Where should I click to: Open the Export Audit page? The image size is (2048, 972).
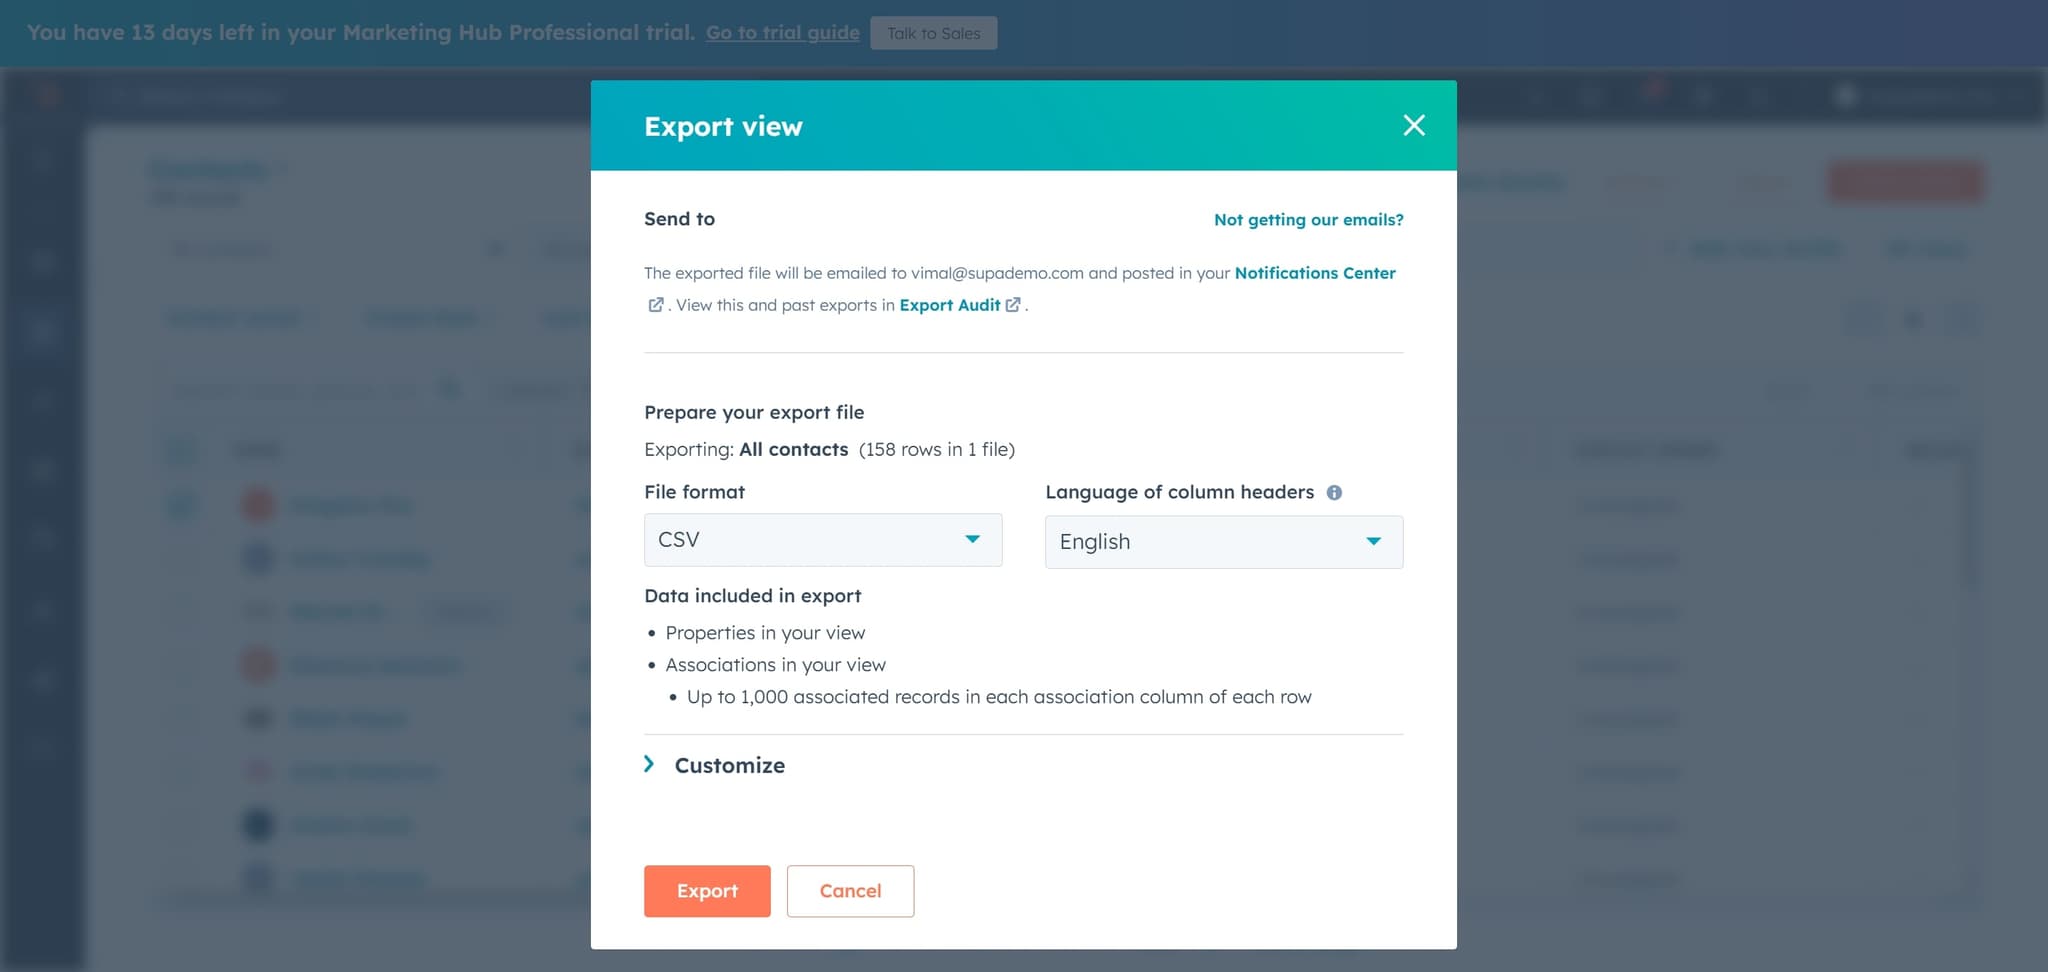coord(950,304)
